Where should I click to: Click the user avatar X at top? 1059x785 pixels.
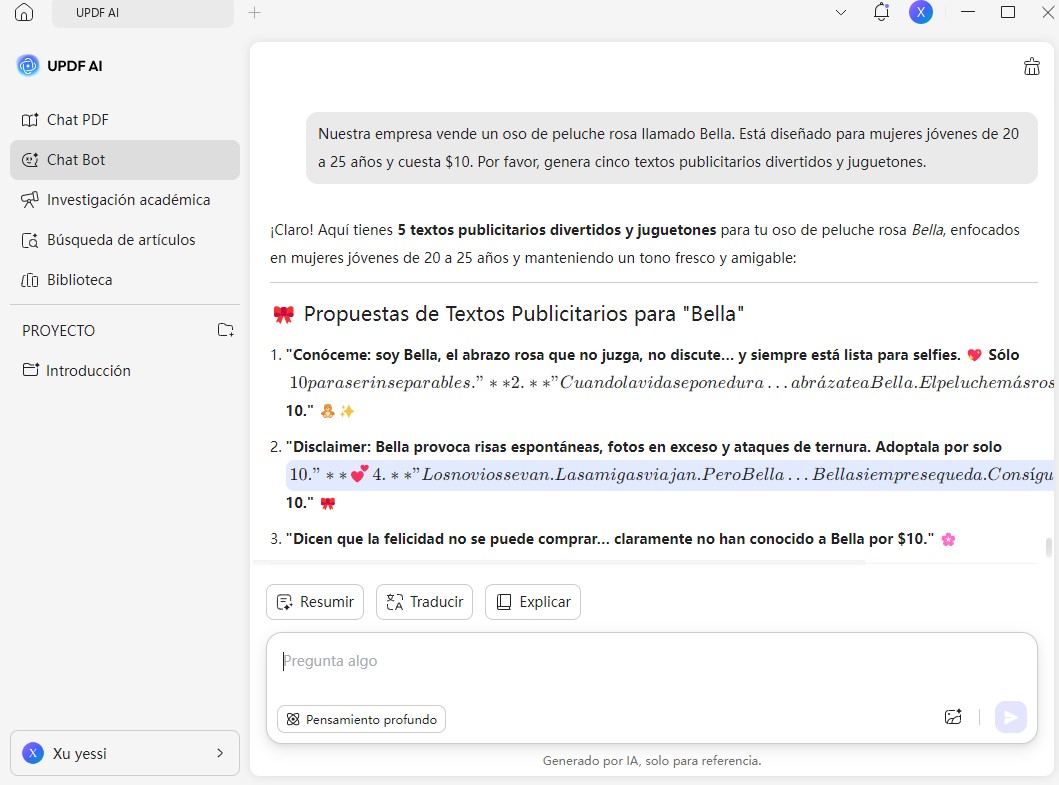(920, 12)
